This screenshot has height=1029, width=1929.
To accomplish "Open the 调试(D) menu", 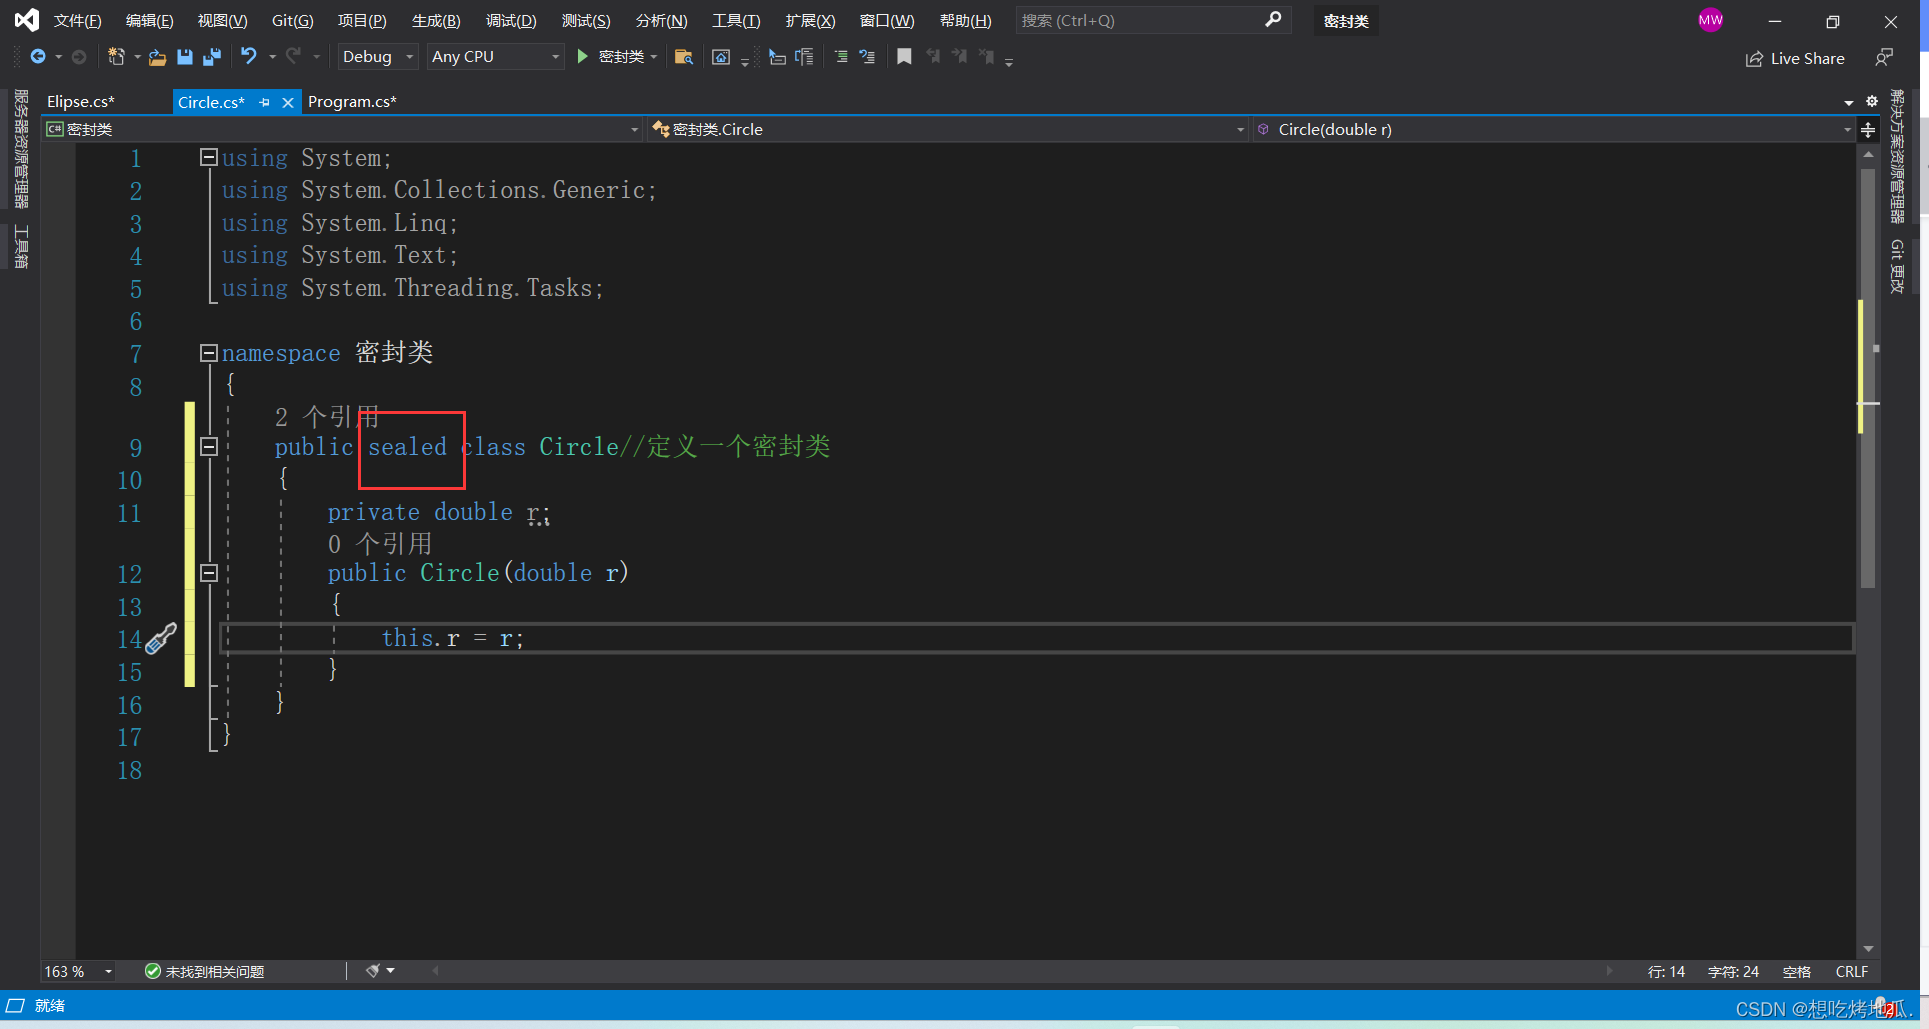I will click(511, 20).
